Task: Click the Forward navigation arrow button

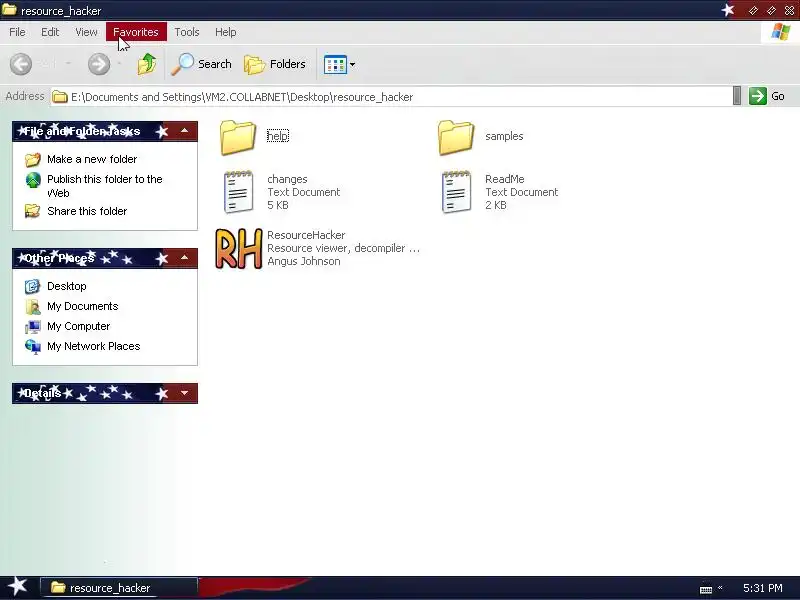Action: 98,64
